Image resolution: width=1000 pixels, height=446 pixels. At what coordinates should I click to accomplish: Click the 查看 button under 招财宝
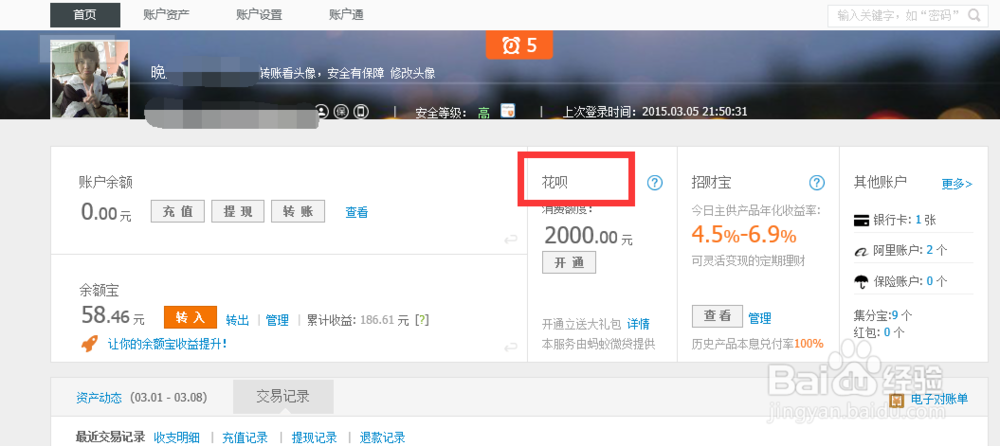[x=717, y=316]
